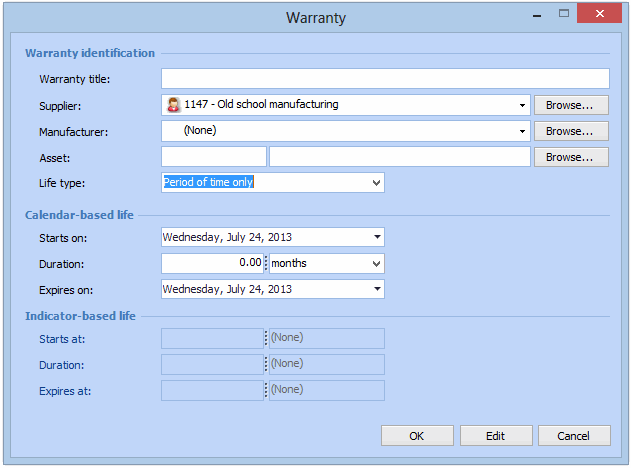The height and width of the screenshot is (468, 631).
Task: Browse for a supplier
Action: click(570, 105)
